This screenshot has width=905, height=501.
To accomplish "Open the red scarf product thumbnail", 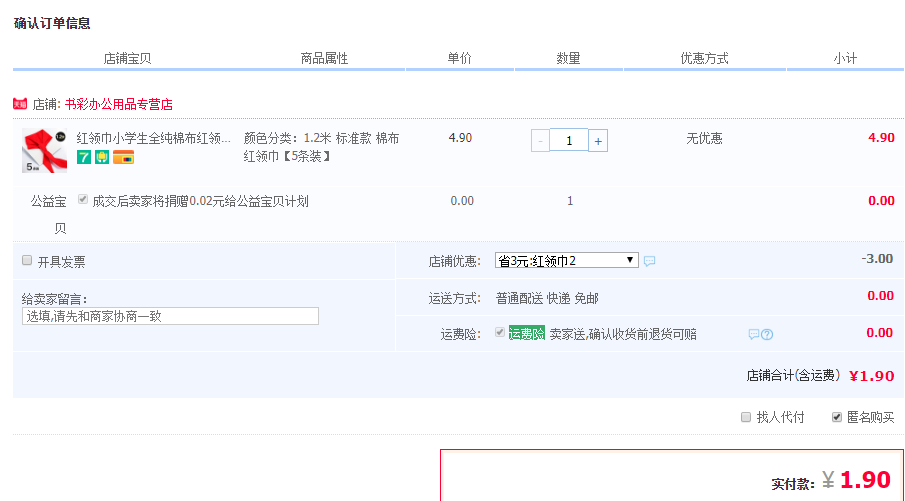I will point(44,151).
